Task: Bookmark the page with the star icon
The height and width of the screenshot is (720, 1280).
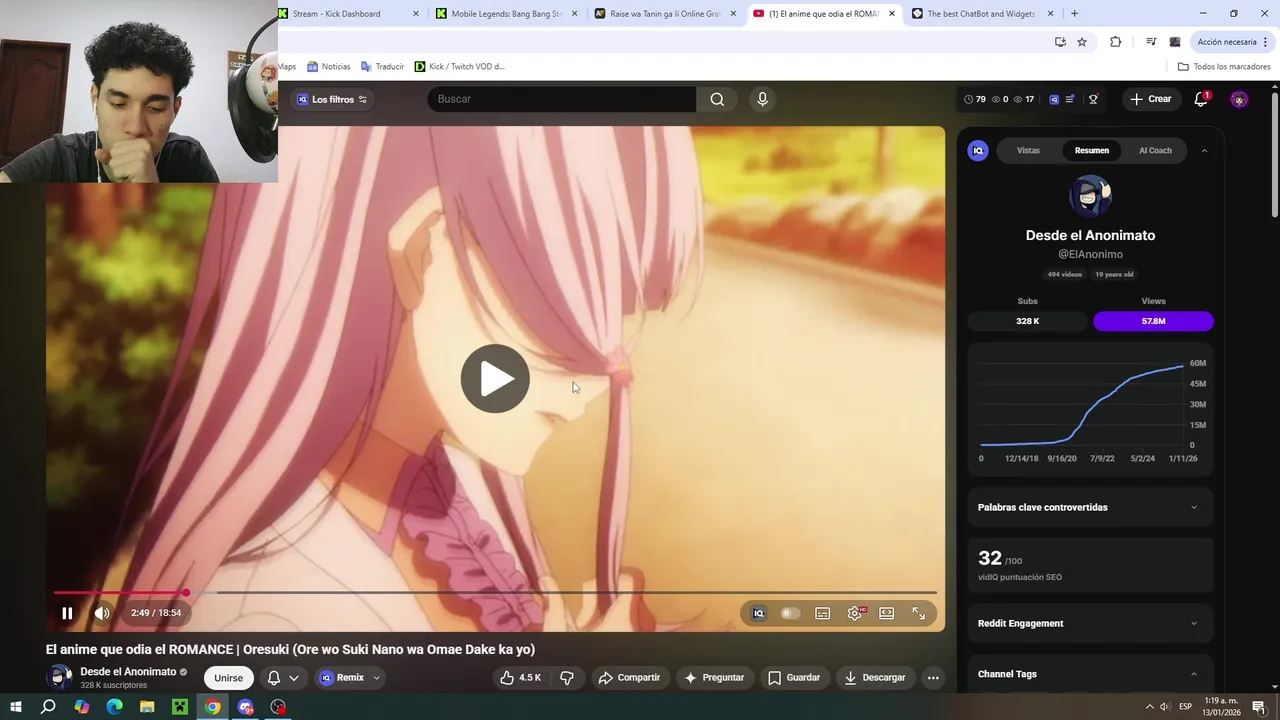Action: pyautogui.click(x=1082, y=42)
